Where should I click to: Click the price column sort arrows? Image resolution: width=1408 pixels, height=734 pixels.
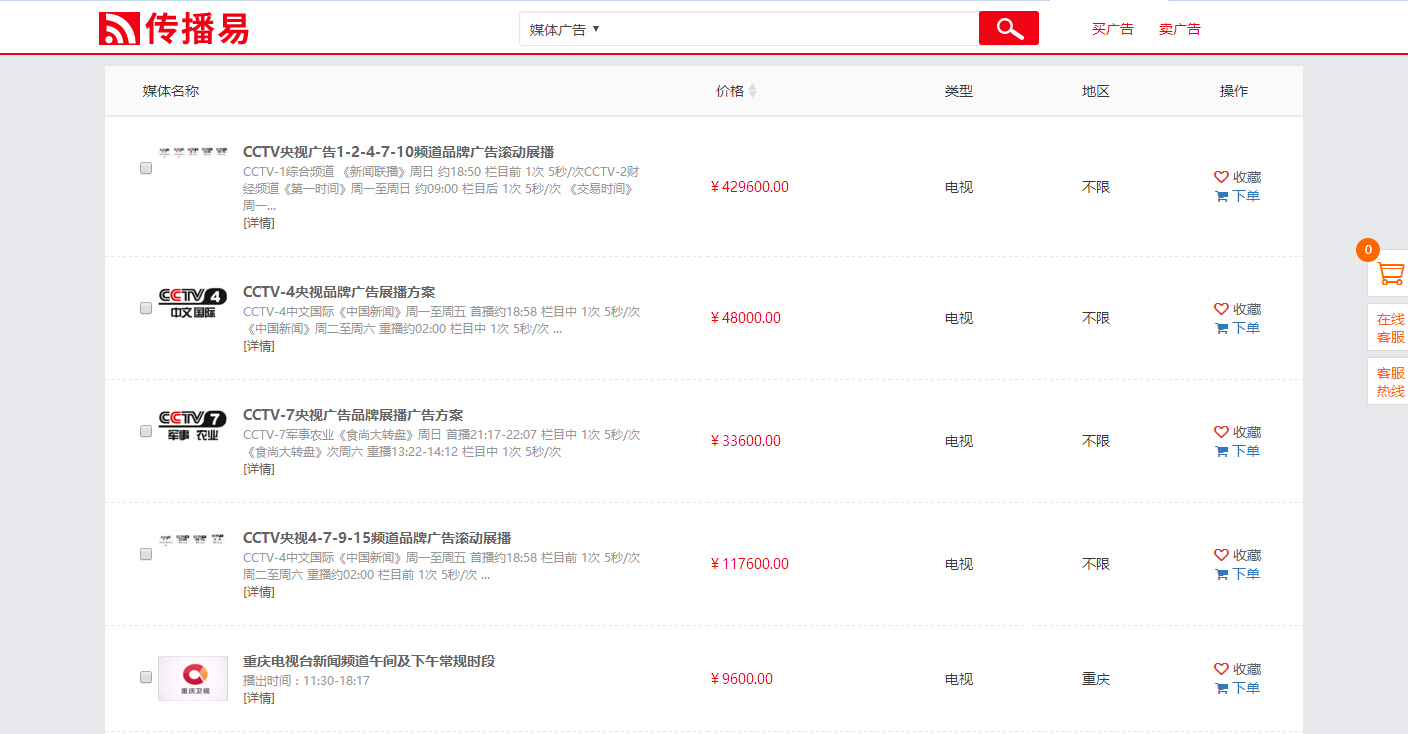[752, 91]
